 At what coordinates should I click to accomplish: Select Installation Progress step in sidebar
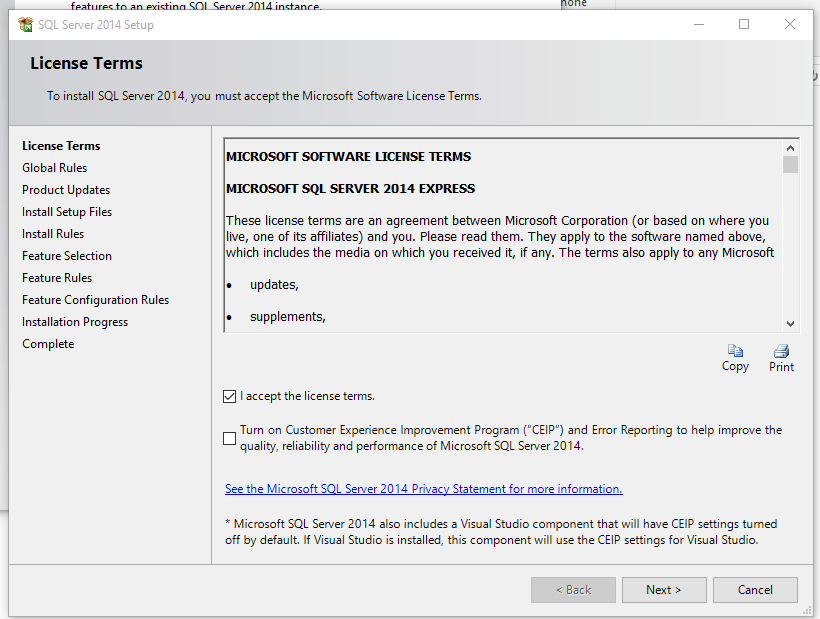75,322
